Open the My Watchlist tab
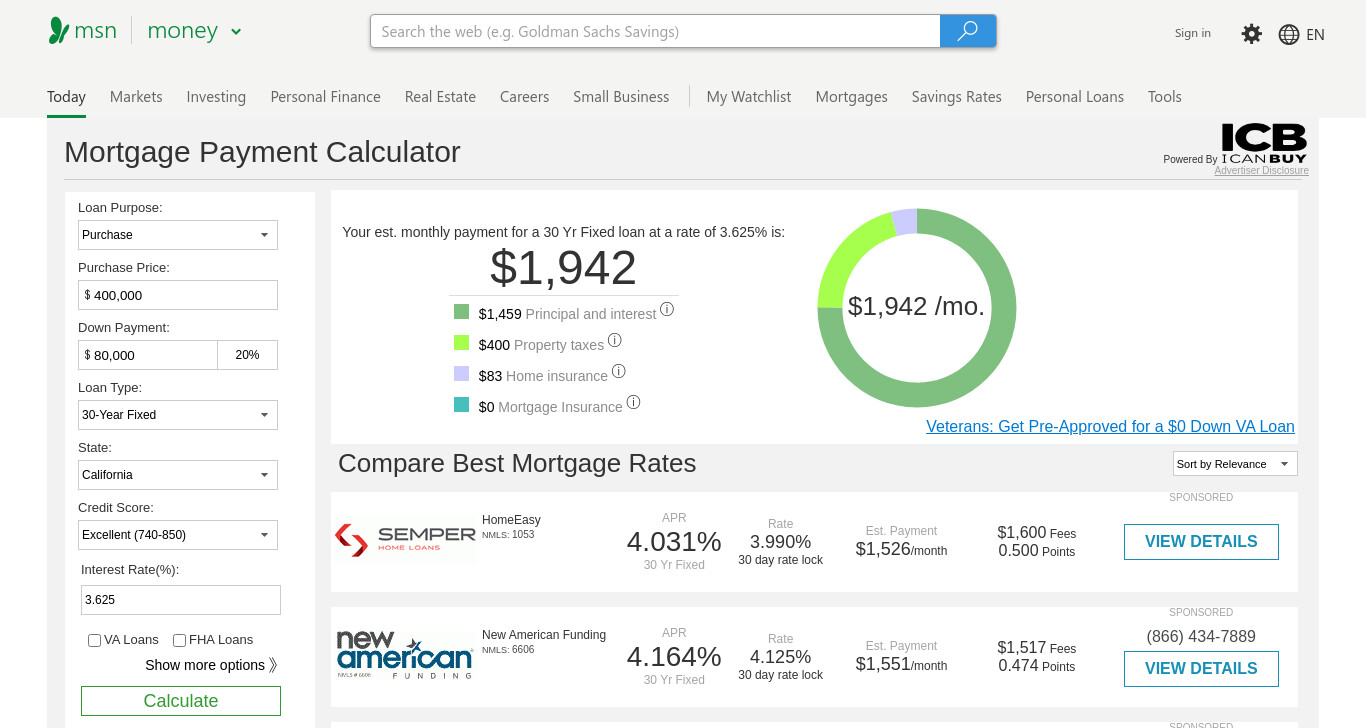The image size is (1366, 728). point(749,97)
